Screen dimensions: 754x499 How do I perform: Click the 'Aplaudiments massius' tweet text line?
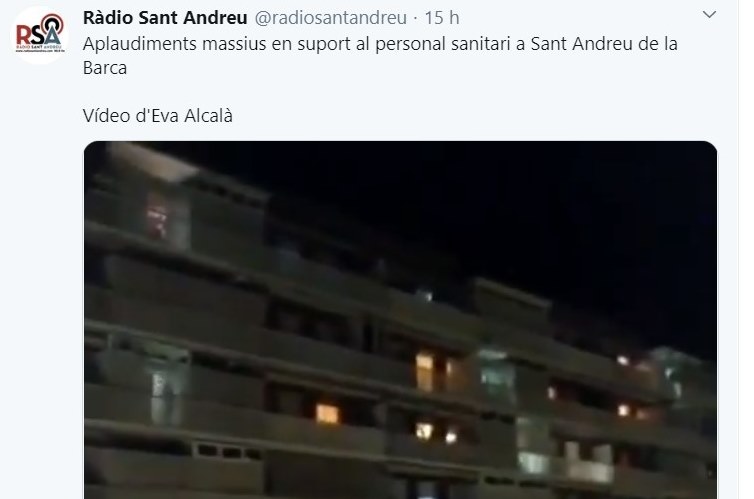(x=380, y=44)
